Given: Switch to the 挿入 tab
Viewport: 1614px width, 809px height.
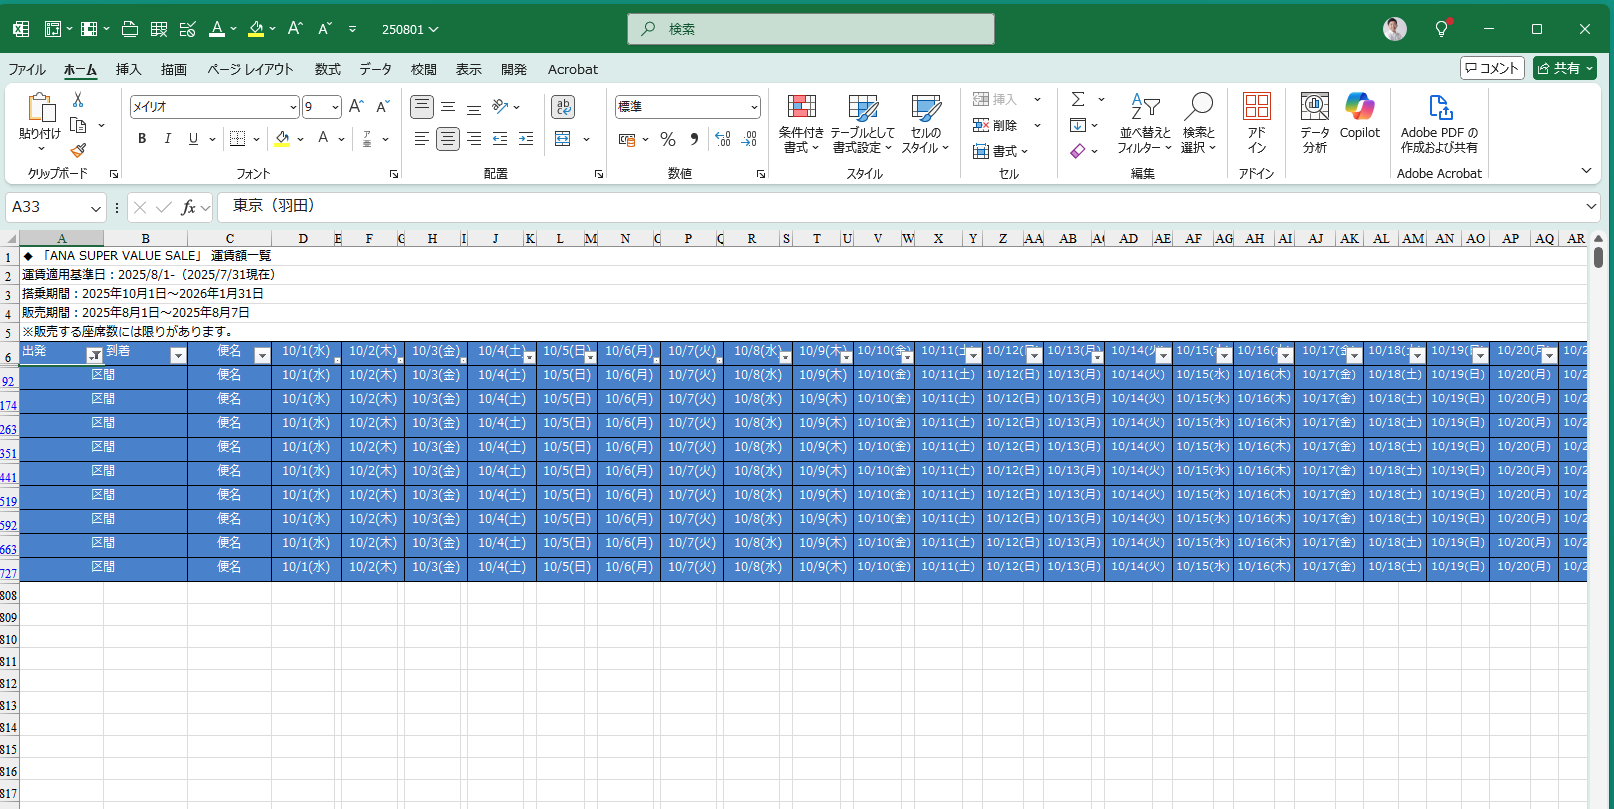Looking at the screenshot, I should coord(128,69).
